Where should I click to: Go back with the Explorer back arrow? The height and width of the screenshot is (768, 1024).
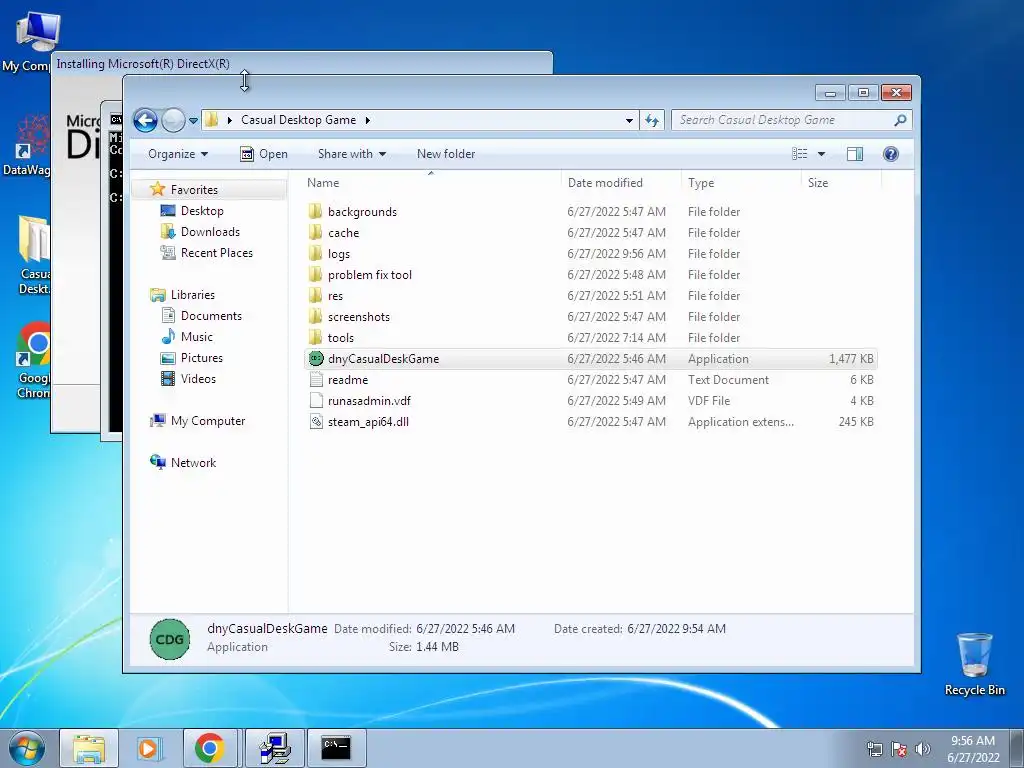pos(145,120)
